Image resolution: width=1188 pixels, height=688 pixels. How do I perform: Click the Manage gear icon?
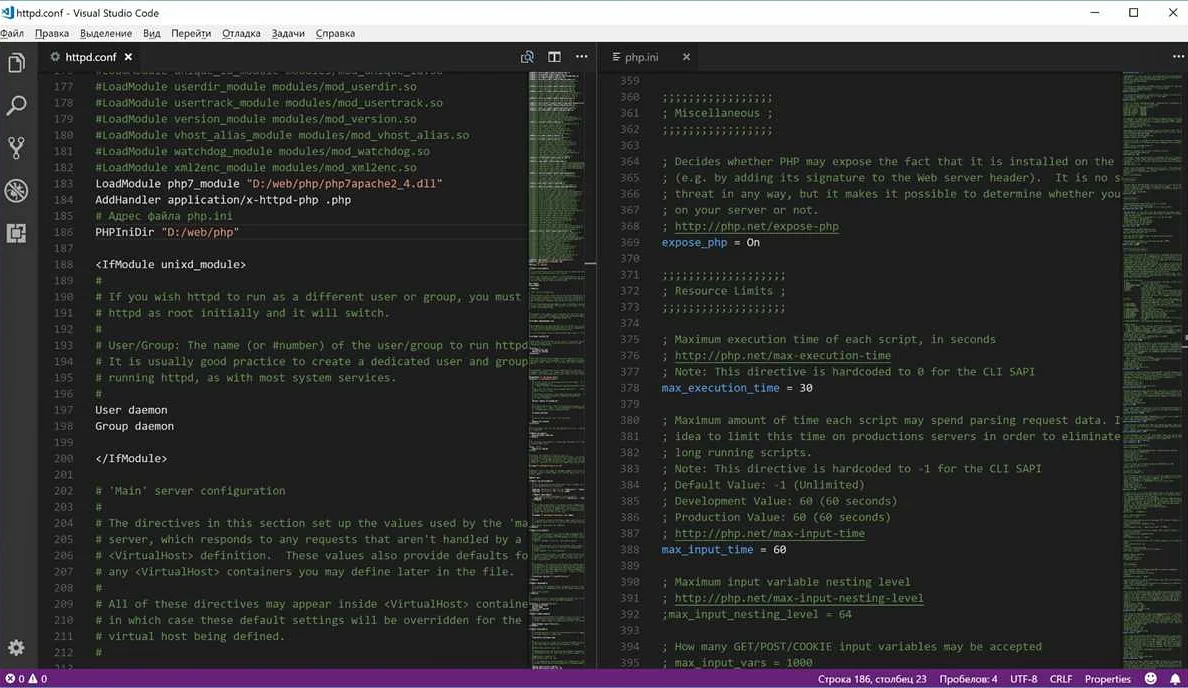[x=16, y=648]
